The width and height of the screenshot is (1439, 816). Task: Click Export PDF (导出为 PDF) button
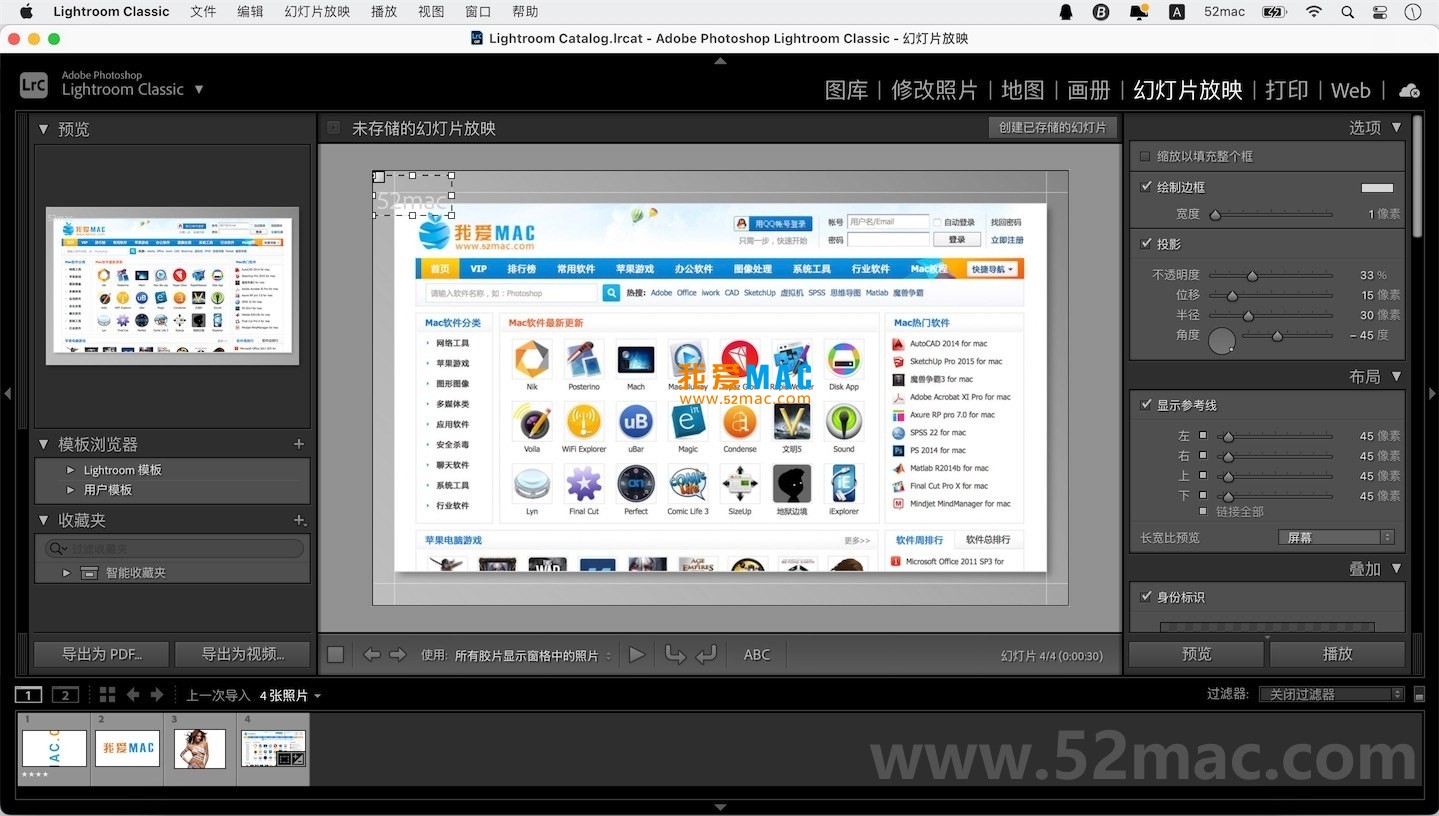(101, 654)
